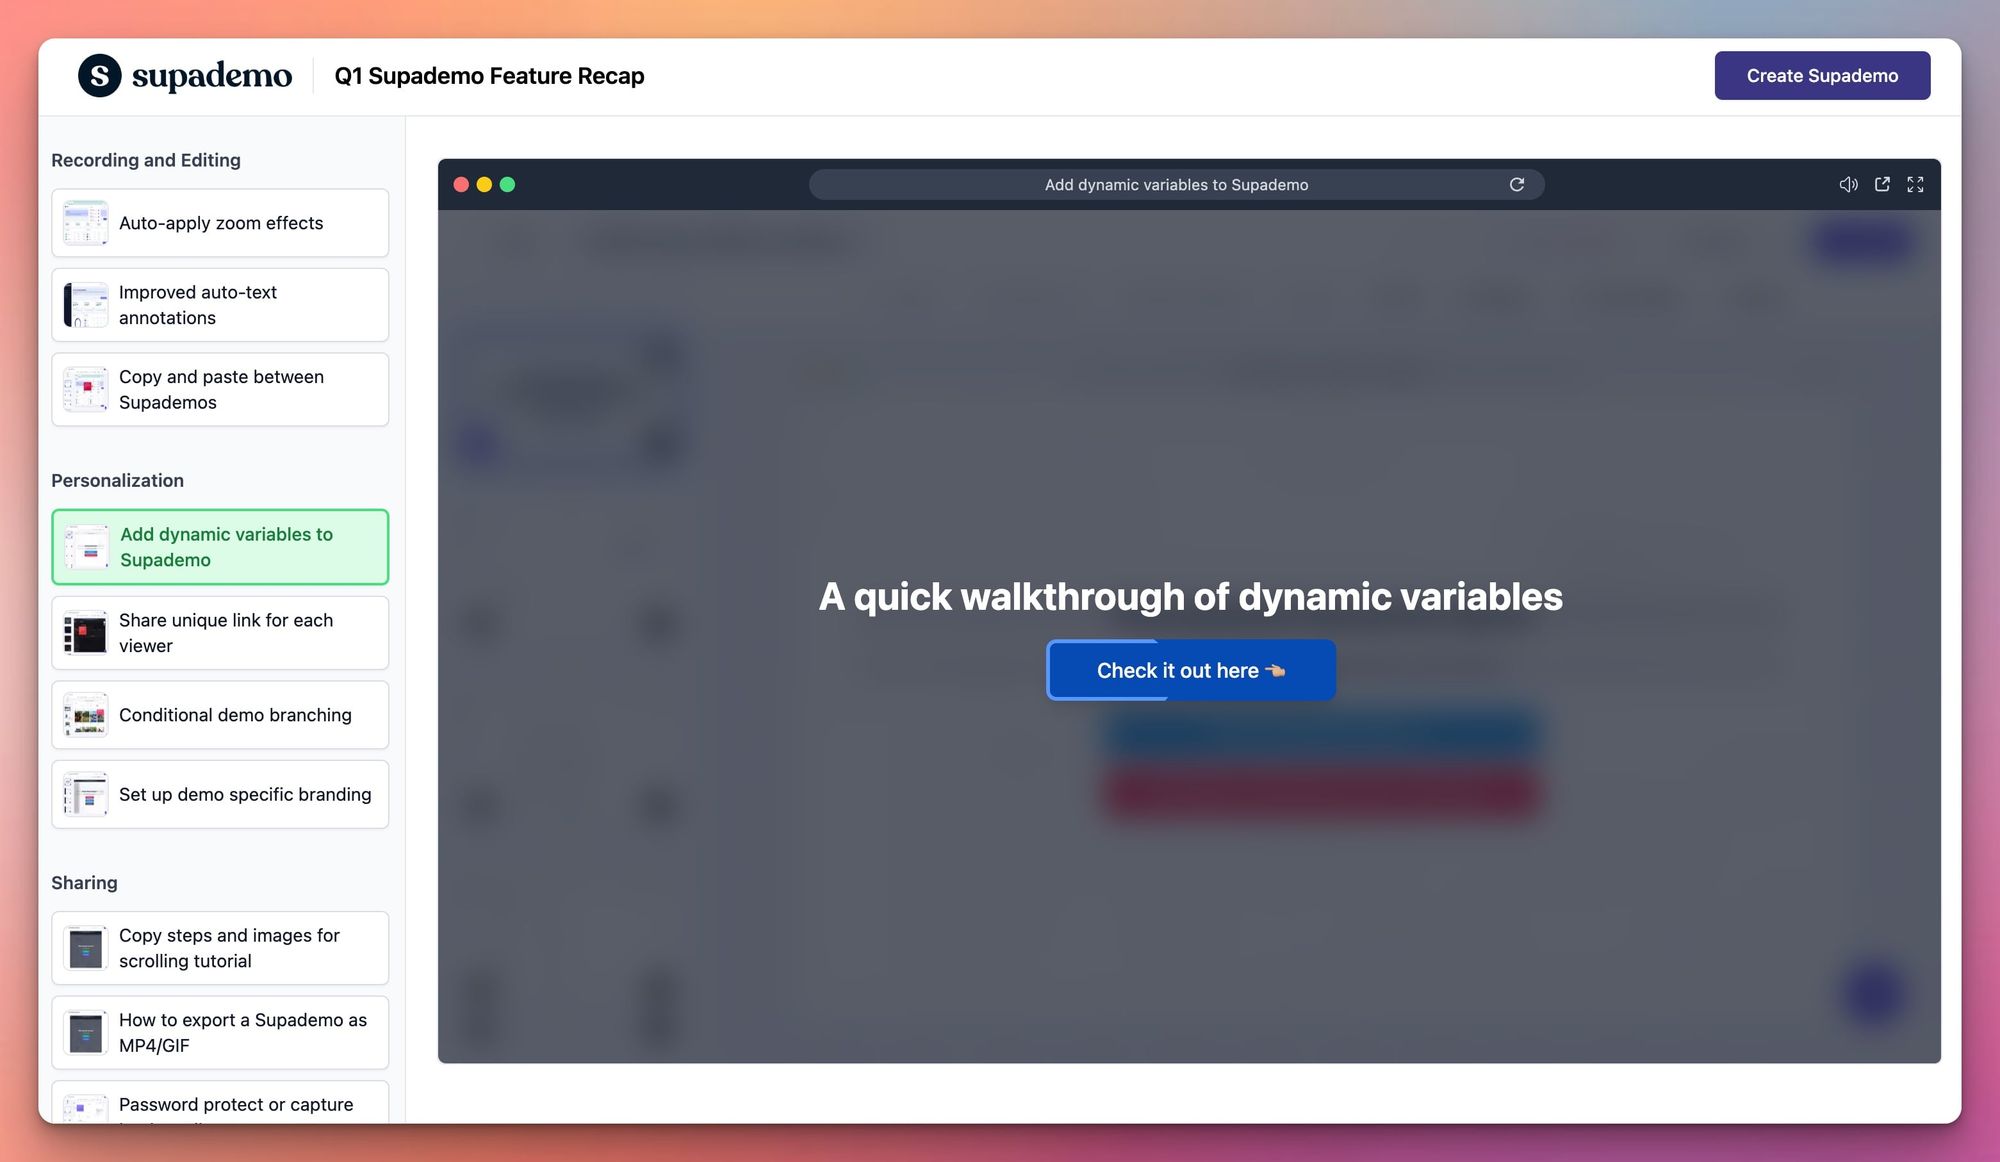
Task: Click the Share unique link thumbnail
Action: (x=86, y=633)
